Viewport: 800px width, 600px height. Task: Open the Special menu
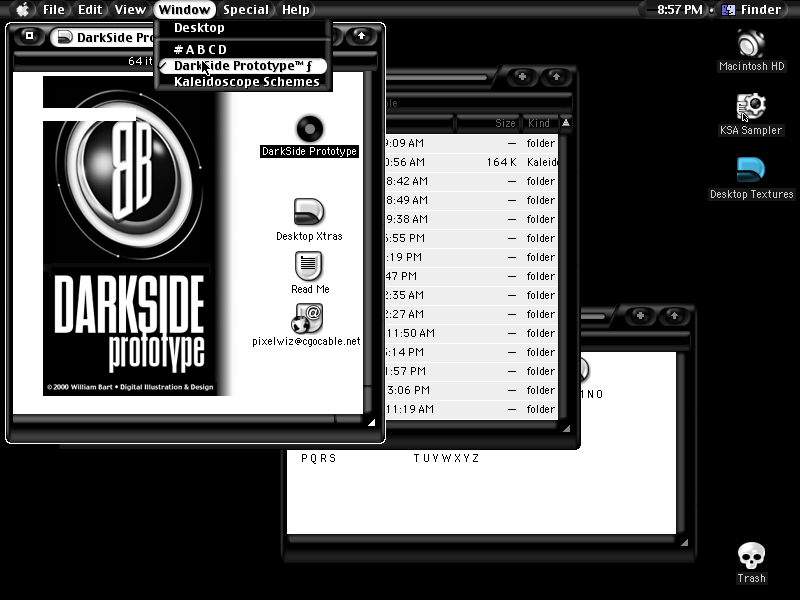pyautogui.click(x=245, y=9)
